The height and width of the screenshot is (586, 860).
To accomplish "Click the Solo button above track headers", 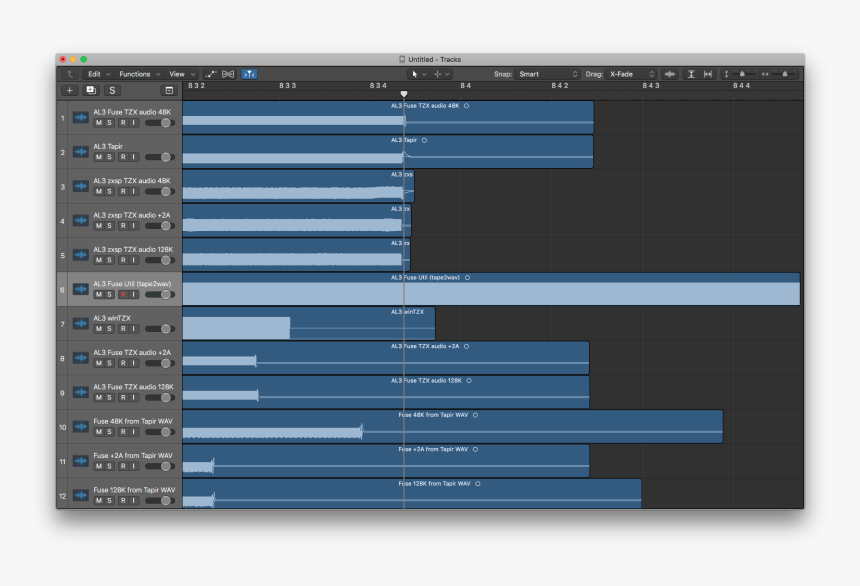I will point(112,90).
